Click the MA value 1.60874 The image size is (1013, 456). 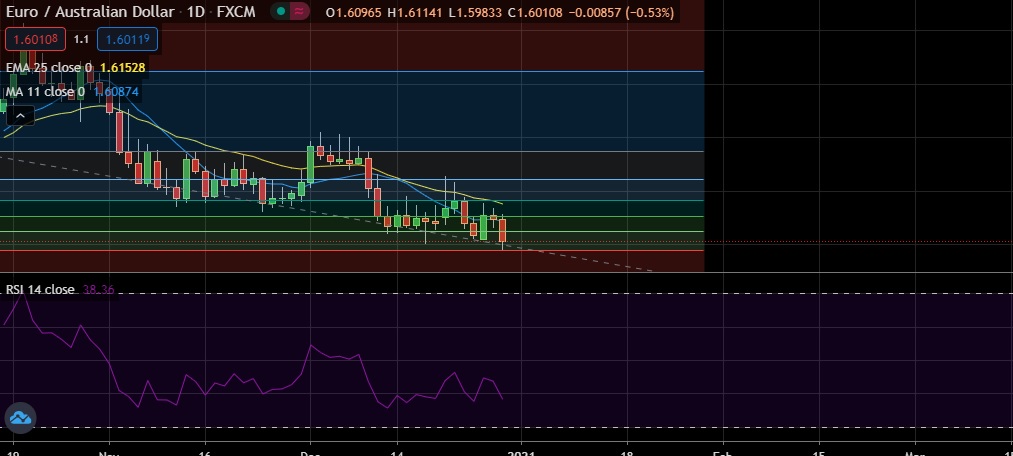pos(116,92)
